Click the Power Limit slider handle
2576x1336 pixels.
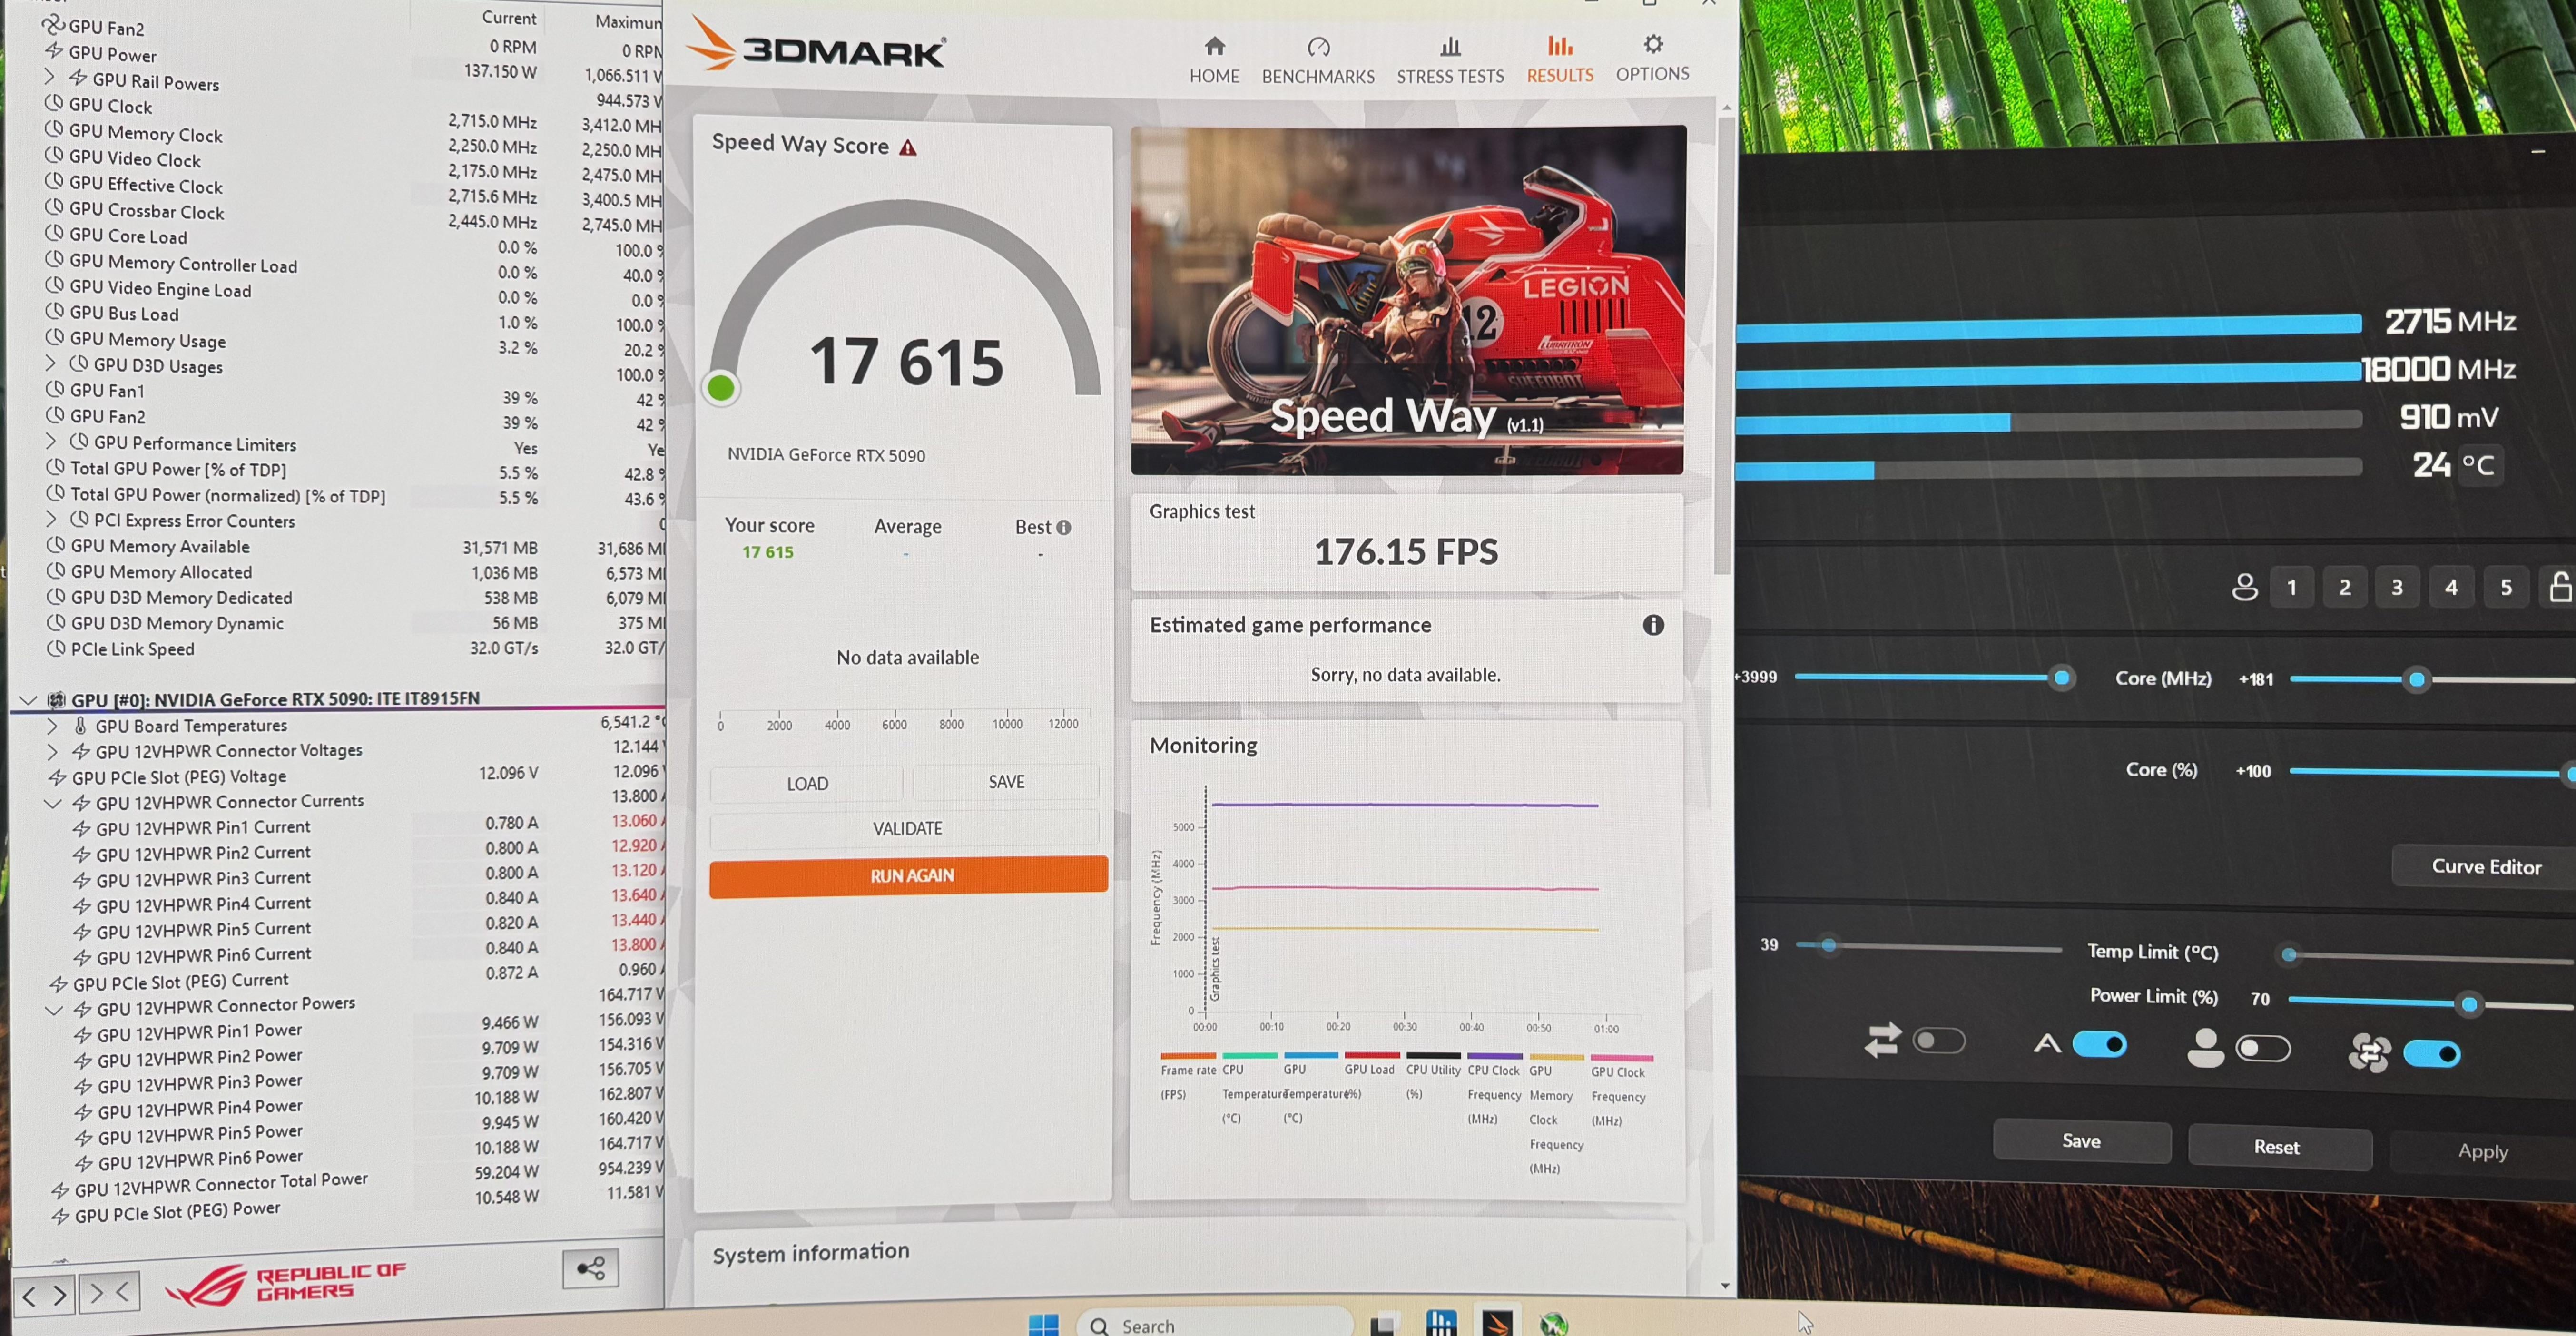2469,1003
